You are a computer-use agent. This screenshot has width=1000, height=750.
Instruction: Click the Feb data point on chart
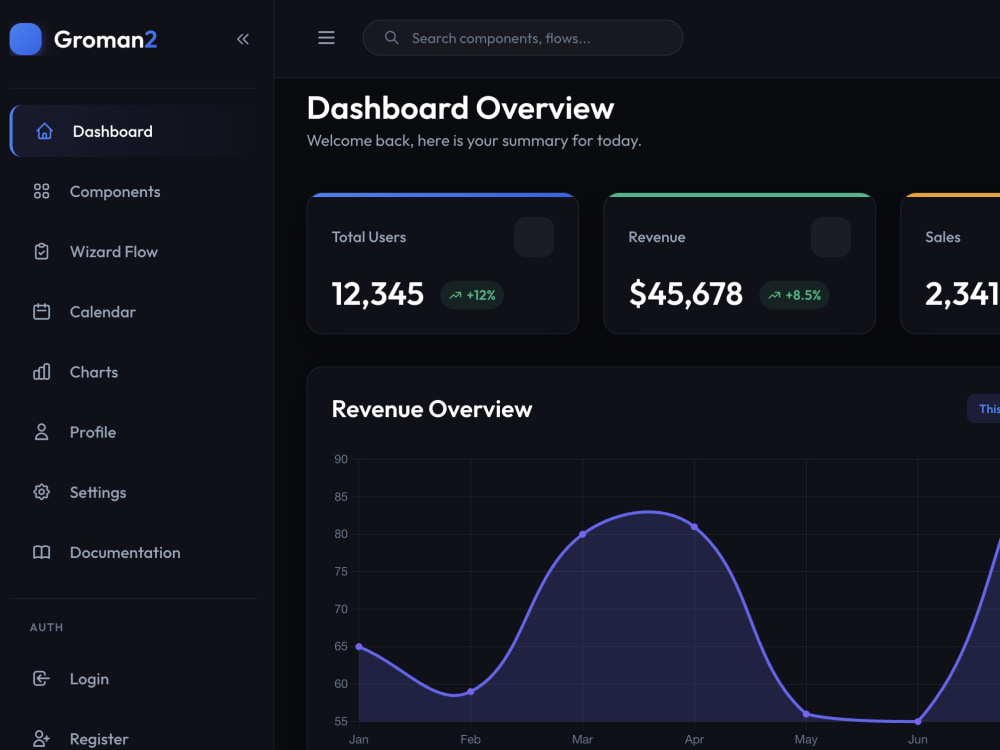(471, 691)
